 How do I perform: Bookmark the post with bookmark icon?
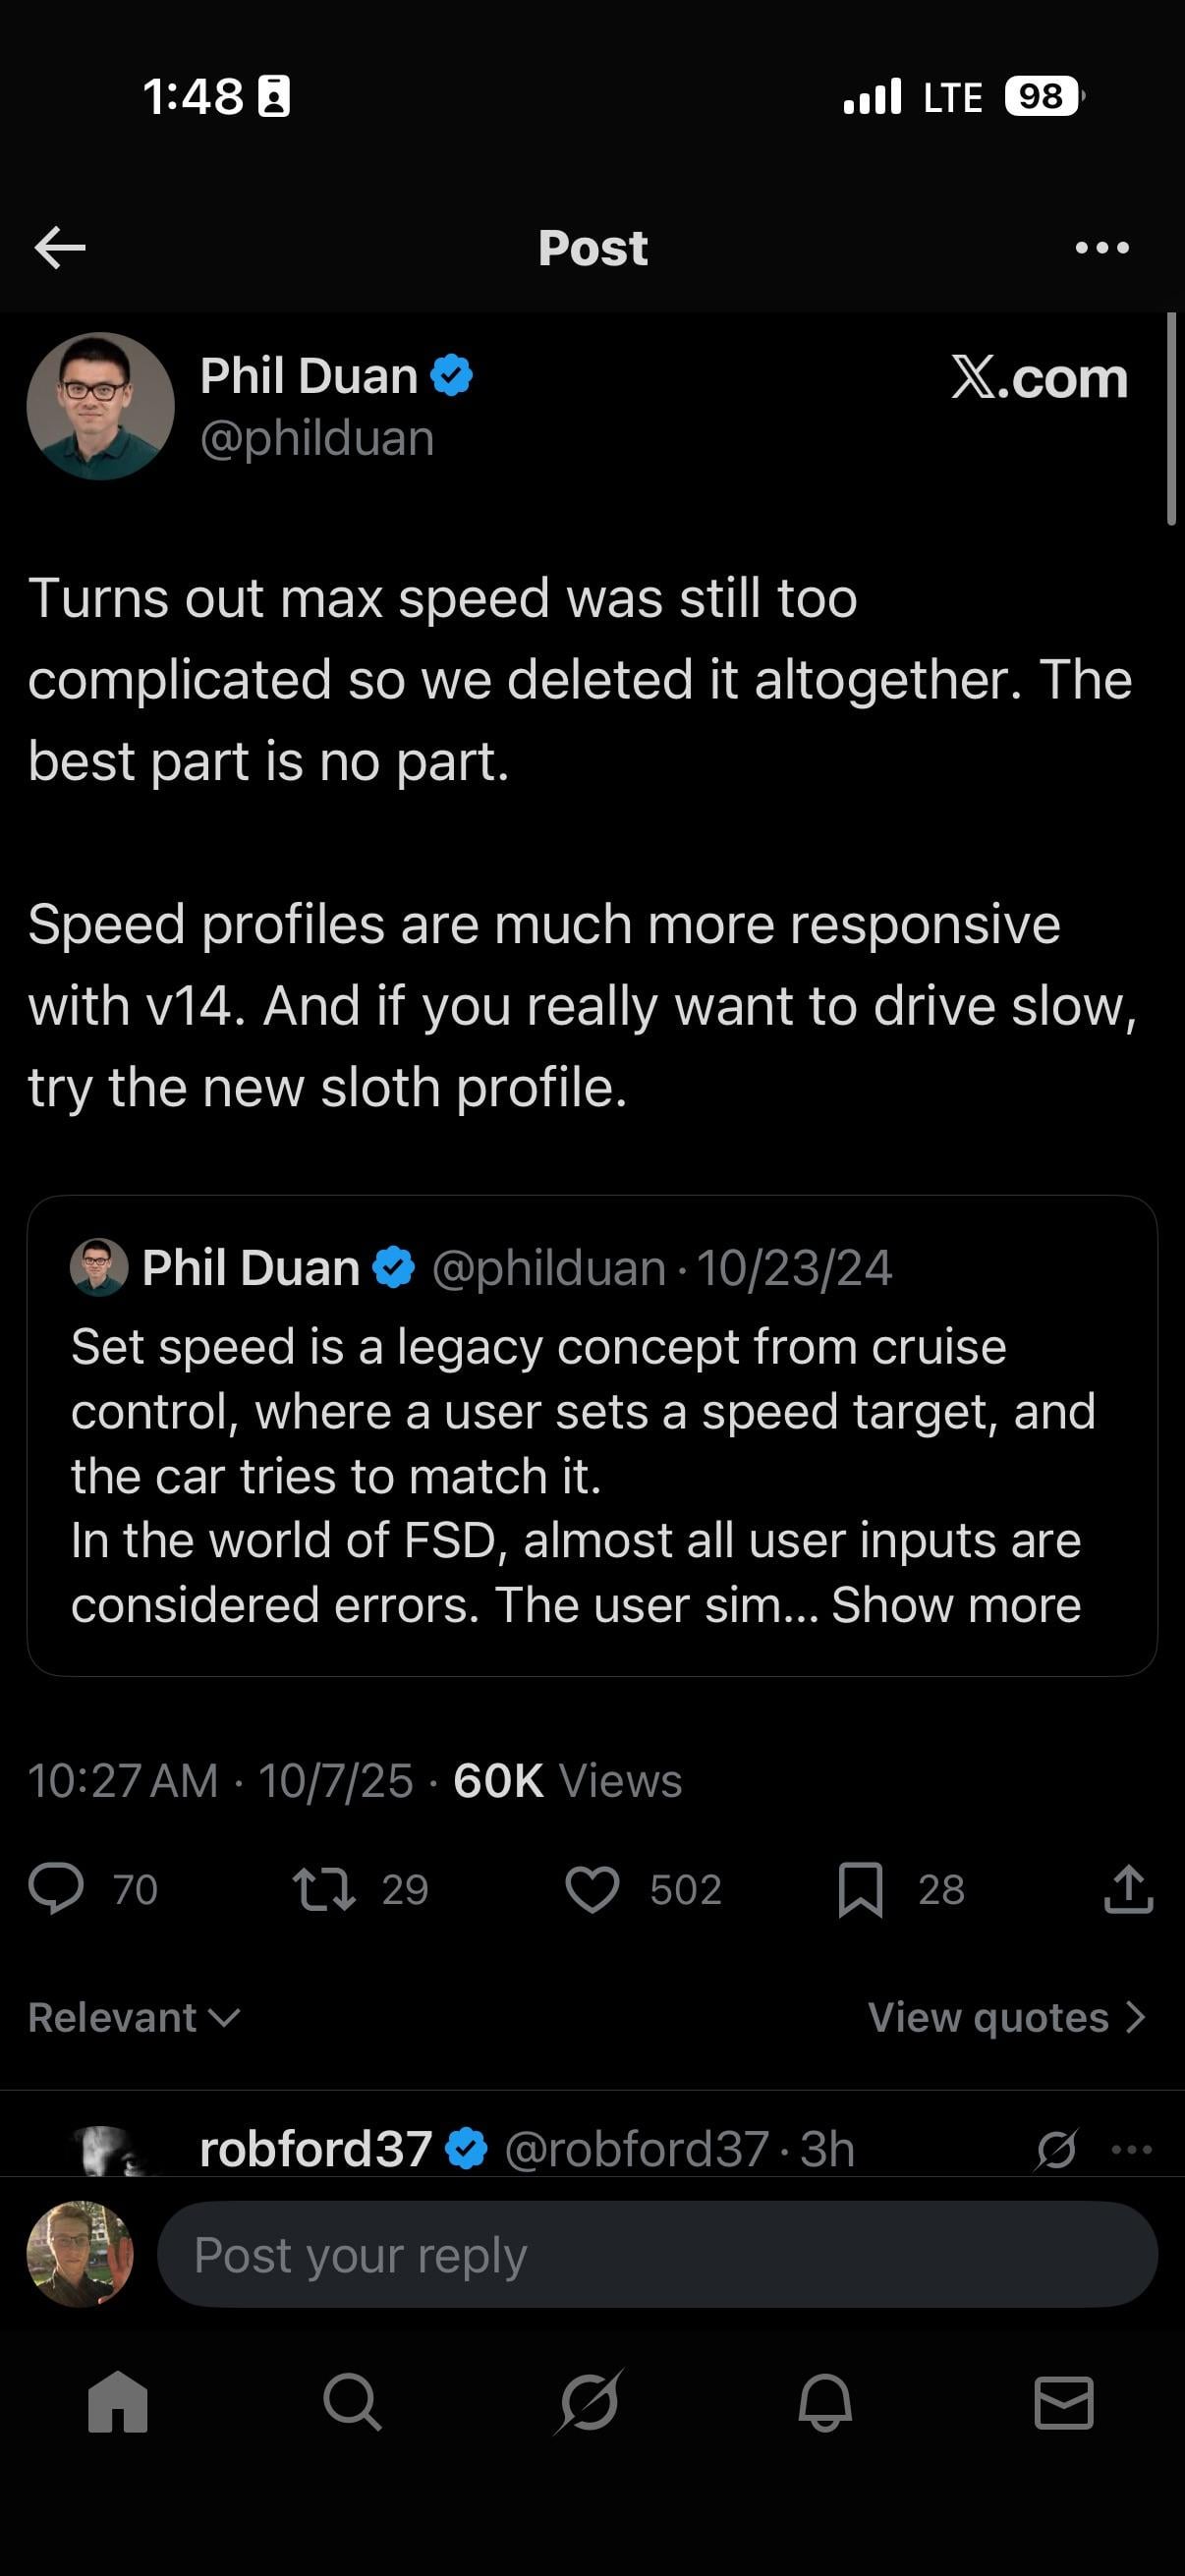click(860, 1889)
